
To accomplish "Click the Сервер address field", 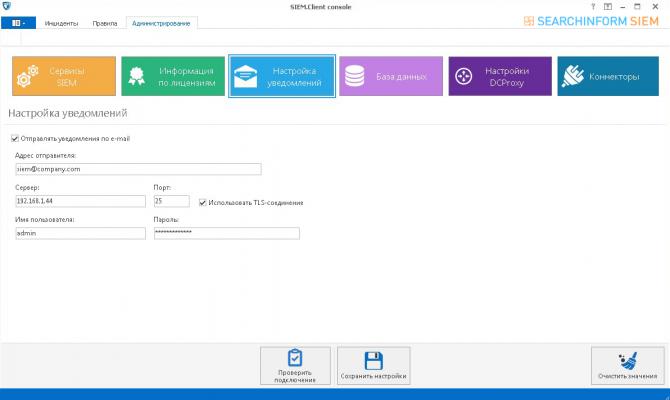I will [80, 201].
